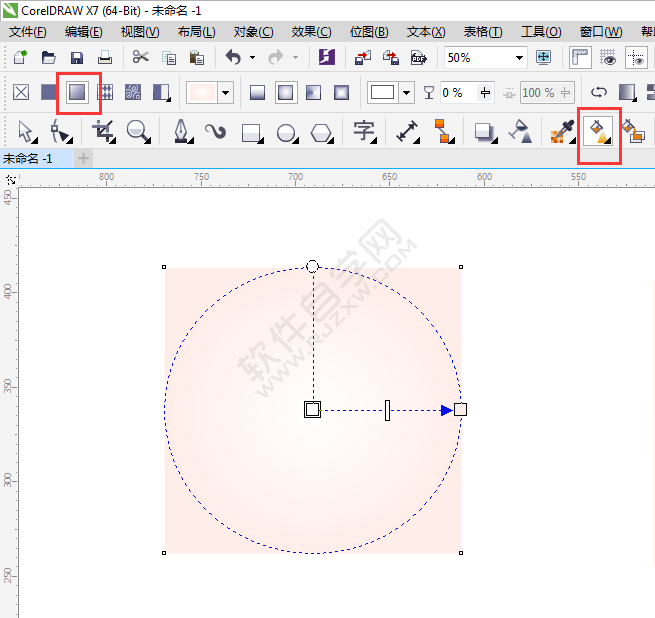Select the Rectangle tool

[x=251, y=133]
